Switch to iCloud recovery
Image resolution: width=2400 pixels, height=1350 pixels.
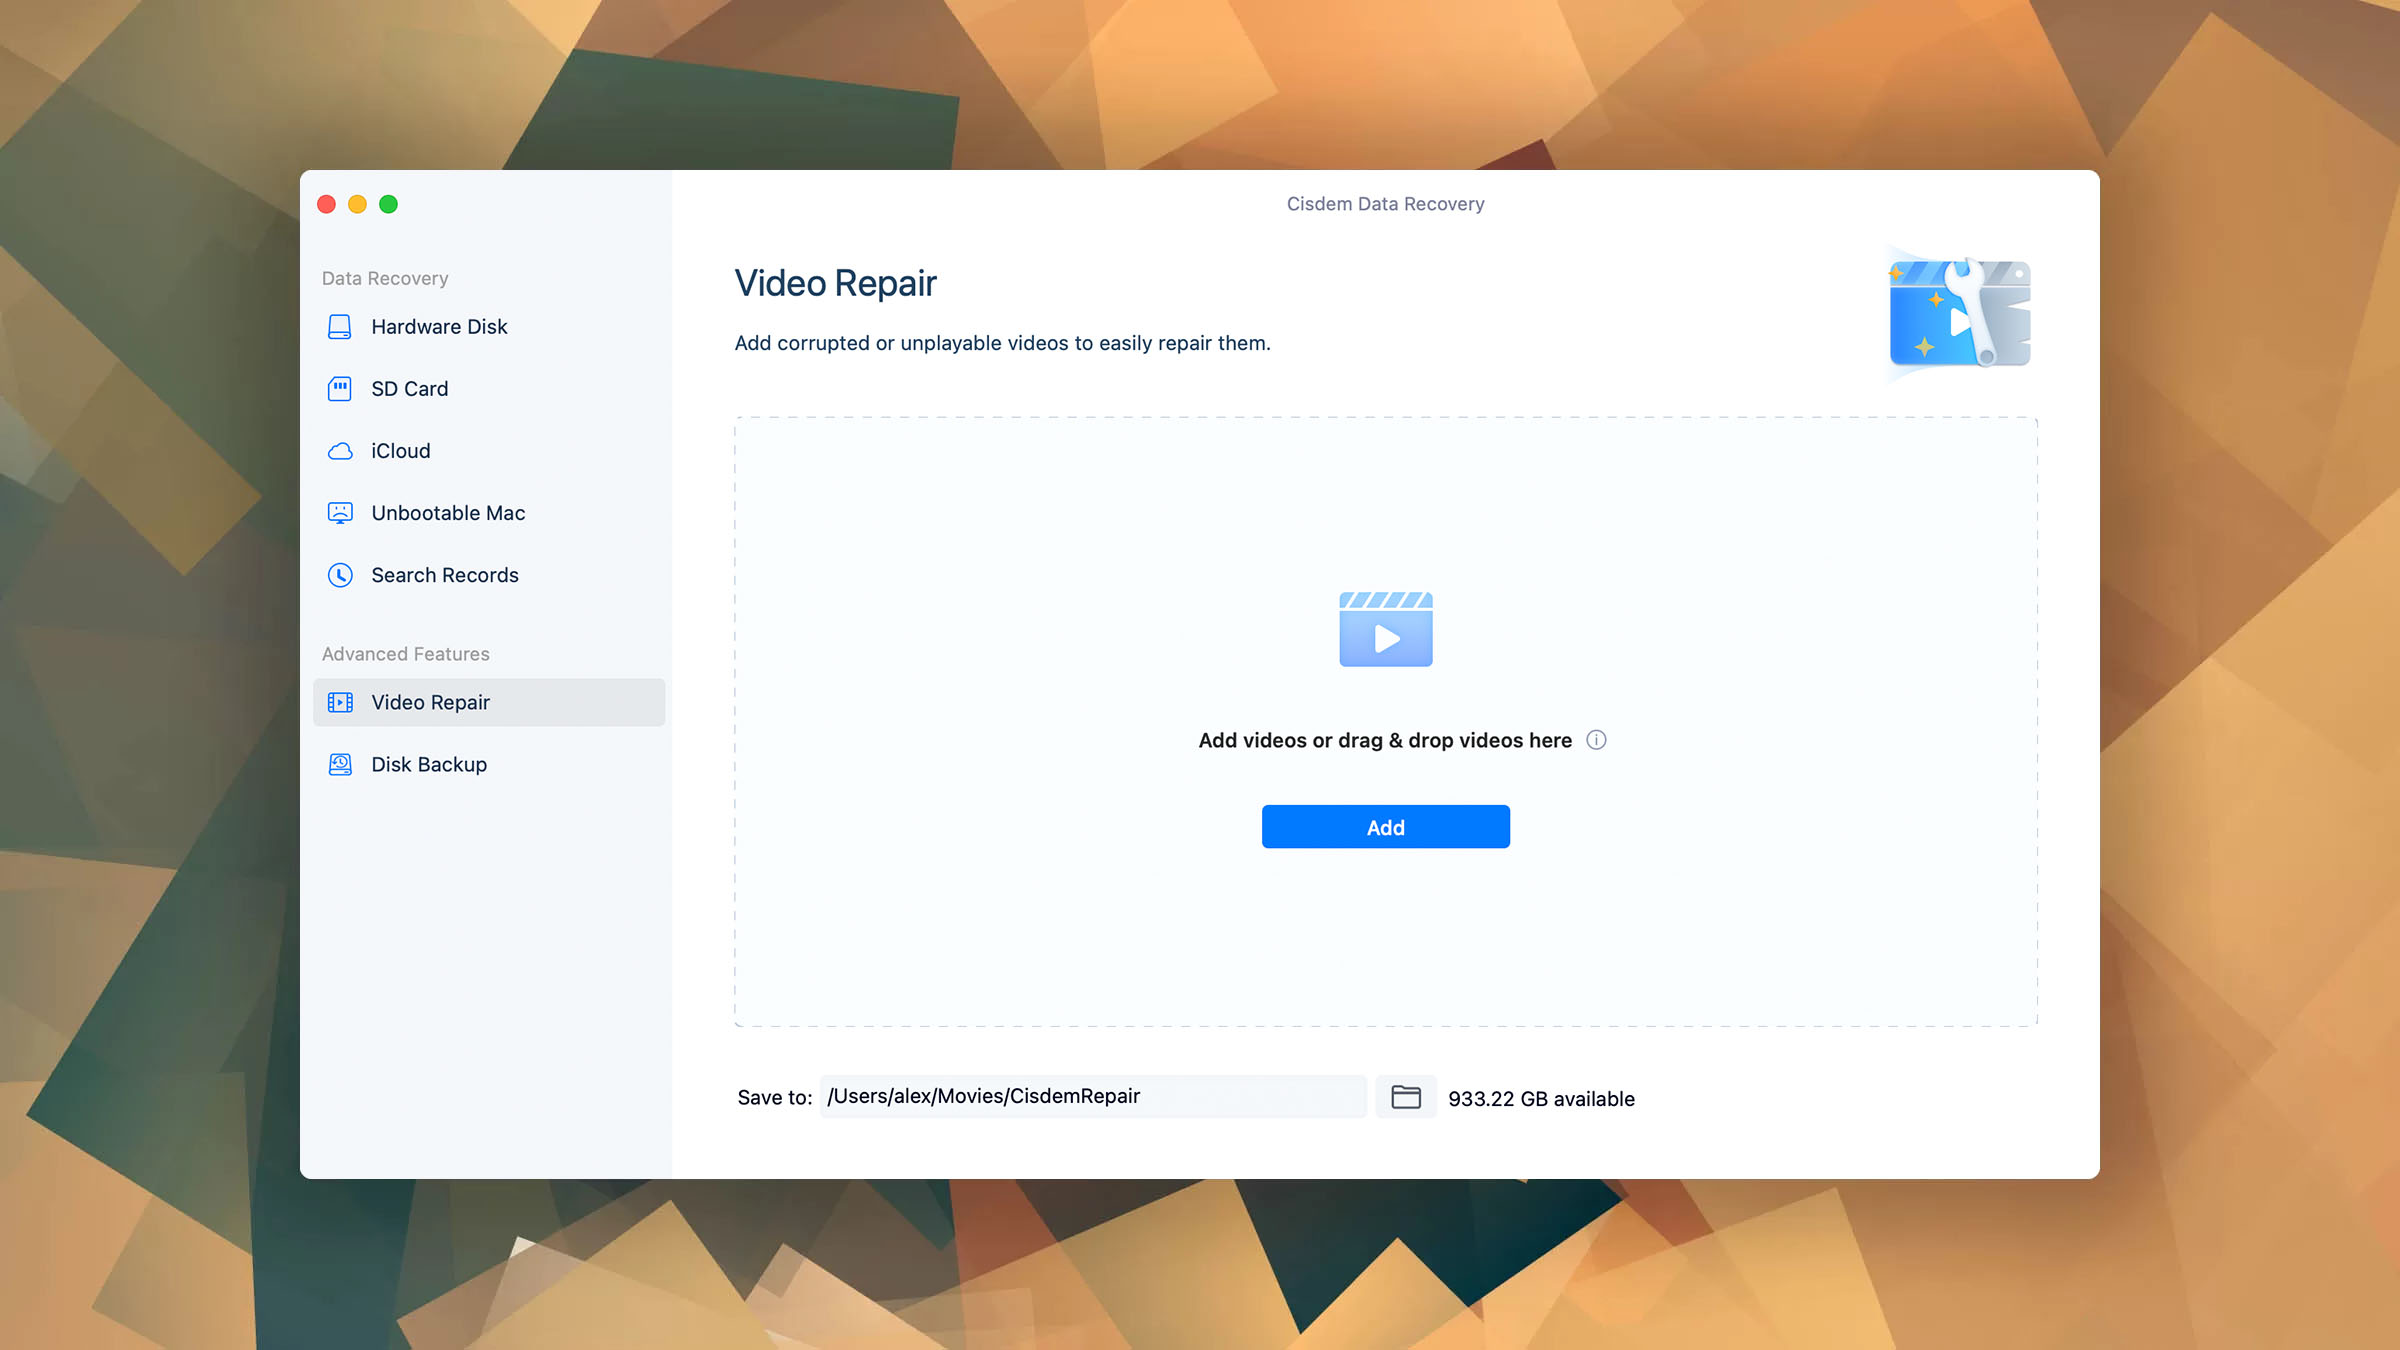[489, 451]
